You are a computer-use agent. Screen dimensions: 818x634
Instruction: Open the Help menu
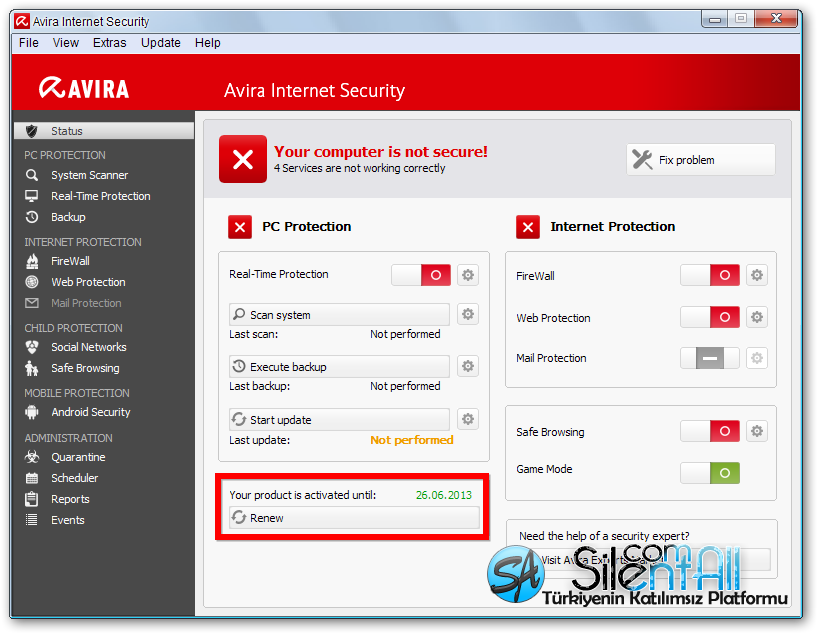[x=208, y=43]
